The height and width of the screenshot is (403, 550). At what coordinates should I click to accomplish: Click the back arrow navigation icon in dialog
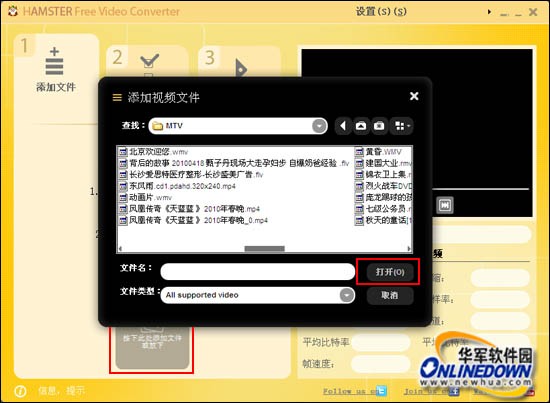coord(343,126)
